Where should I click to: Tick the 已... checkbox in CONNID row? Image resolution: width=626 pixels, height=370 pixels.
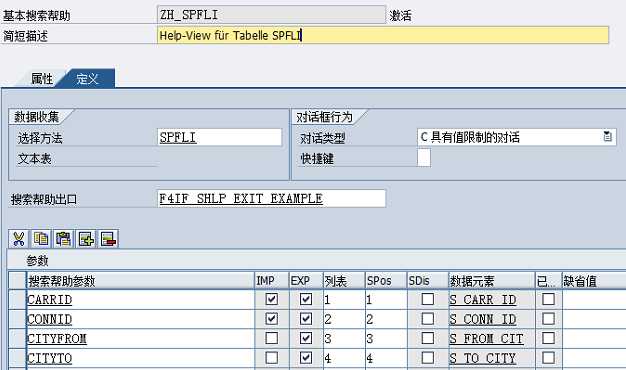click(x=548, y=319)
